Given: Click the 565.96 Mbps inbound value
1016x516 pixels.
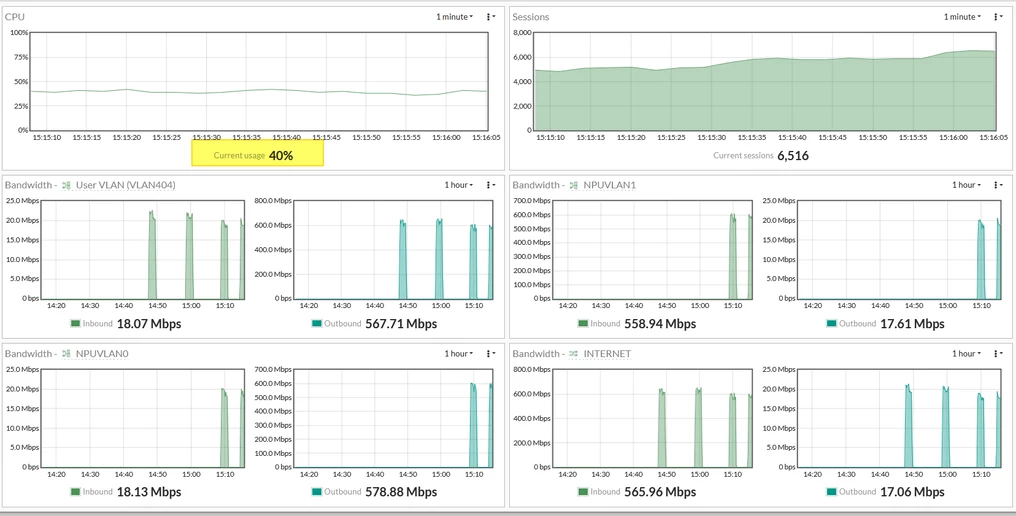Looking at the screenshot, I should [660, 492].
